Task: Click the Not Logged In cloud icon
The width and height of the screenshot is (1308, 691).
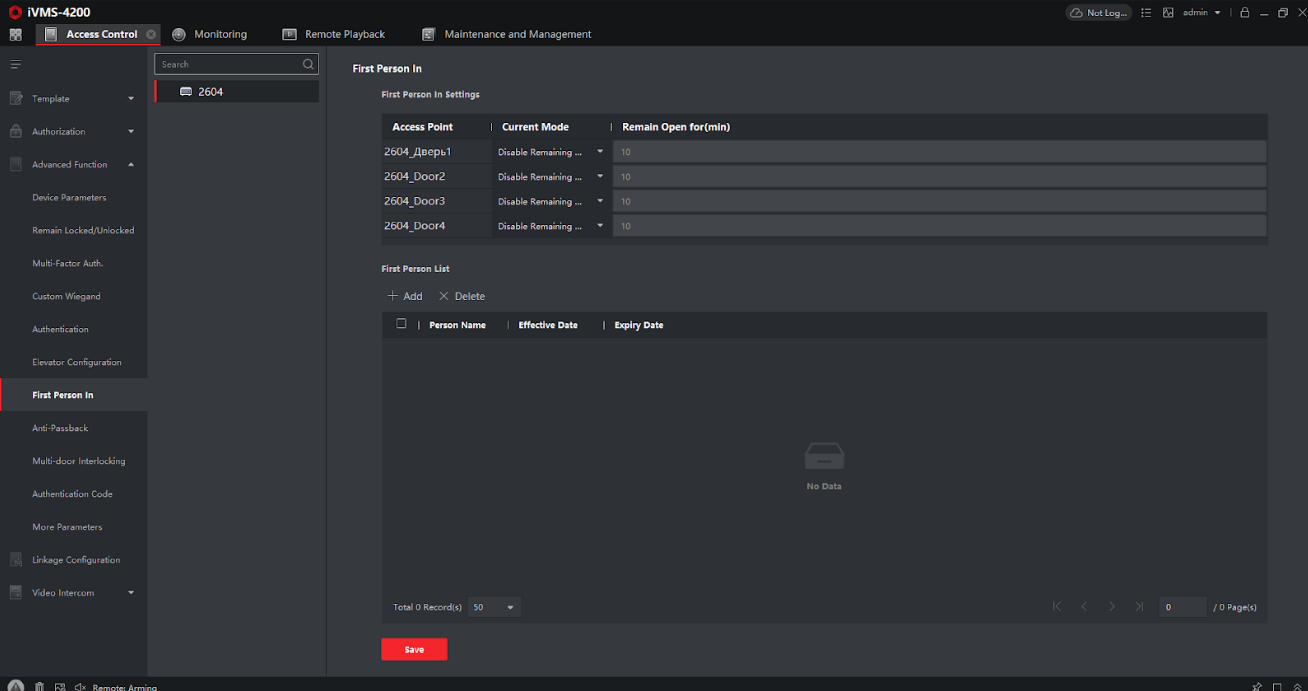Action: point(1098,13)
